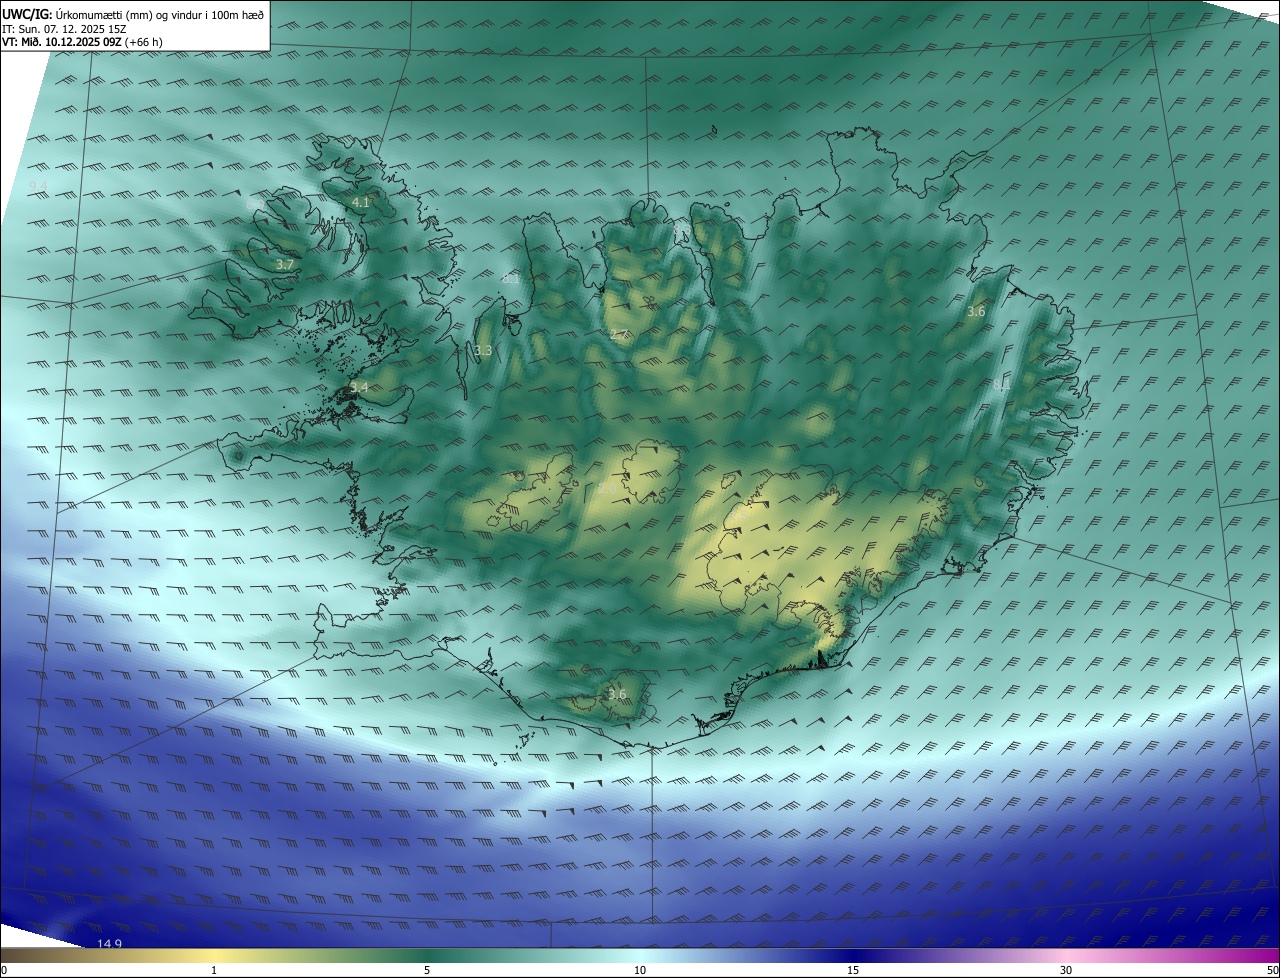Click the '10' tick on the color scale
This screenshot has height=978, width=1280.
pyautogui.click(x=640, y=970)
